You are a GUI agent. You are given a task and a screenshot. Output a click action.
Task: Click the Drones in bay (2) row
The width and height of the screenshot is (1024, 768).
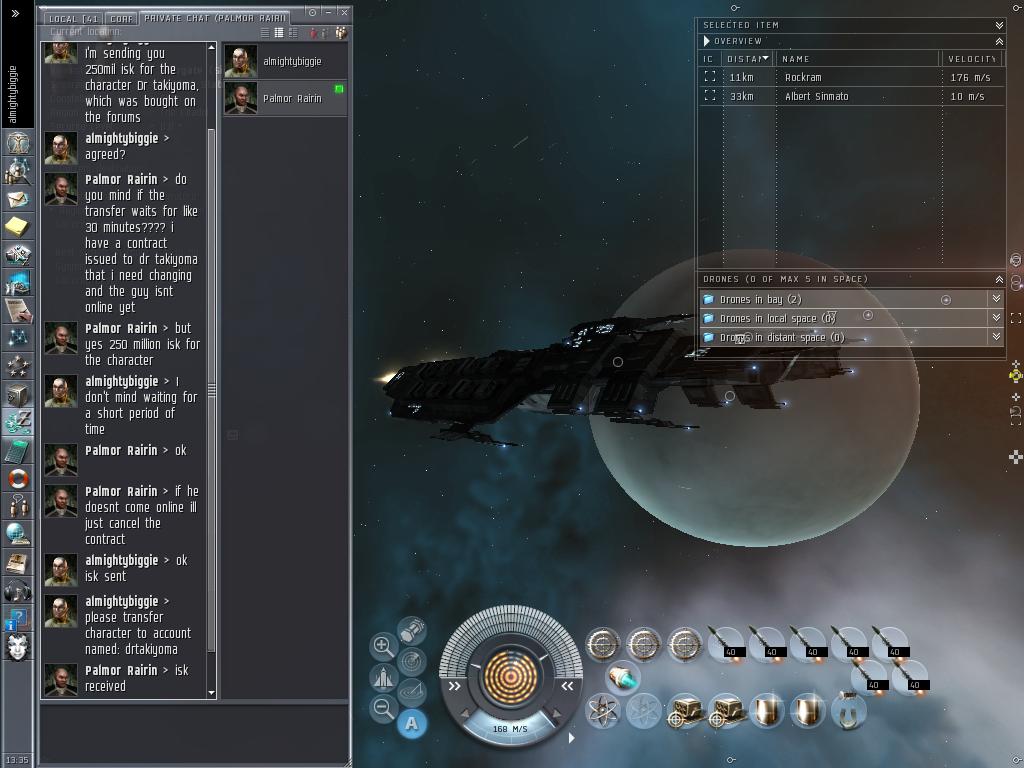click(x=852, y=299)
